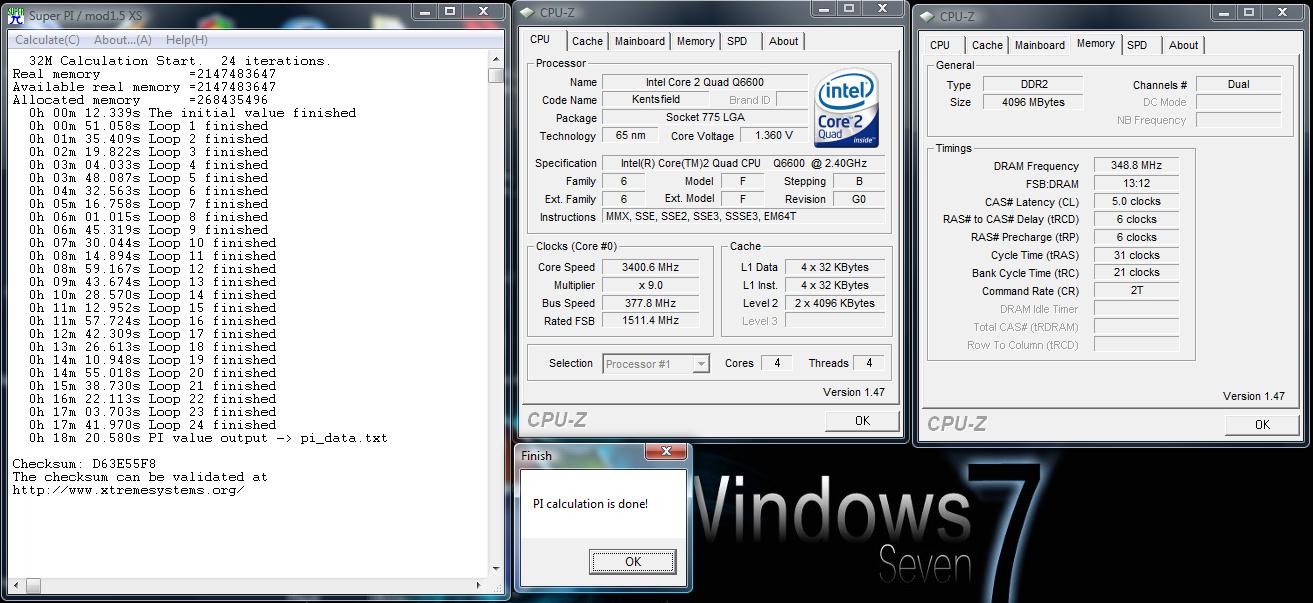Click the Technology value 65 nm

tap(630, 136)
